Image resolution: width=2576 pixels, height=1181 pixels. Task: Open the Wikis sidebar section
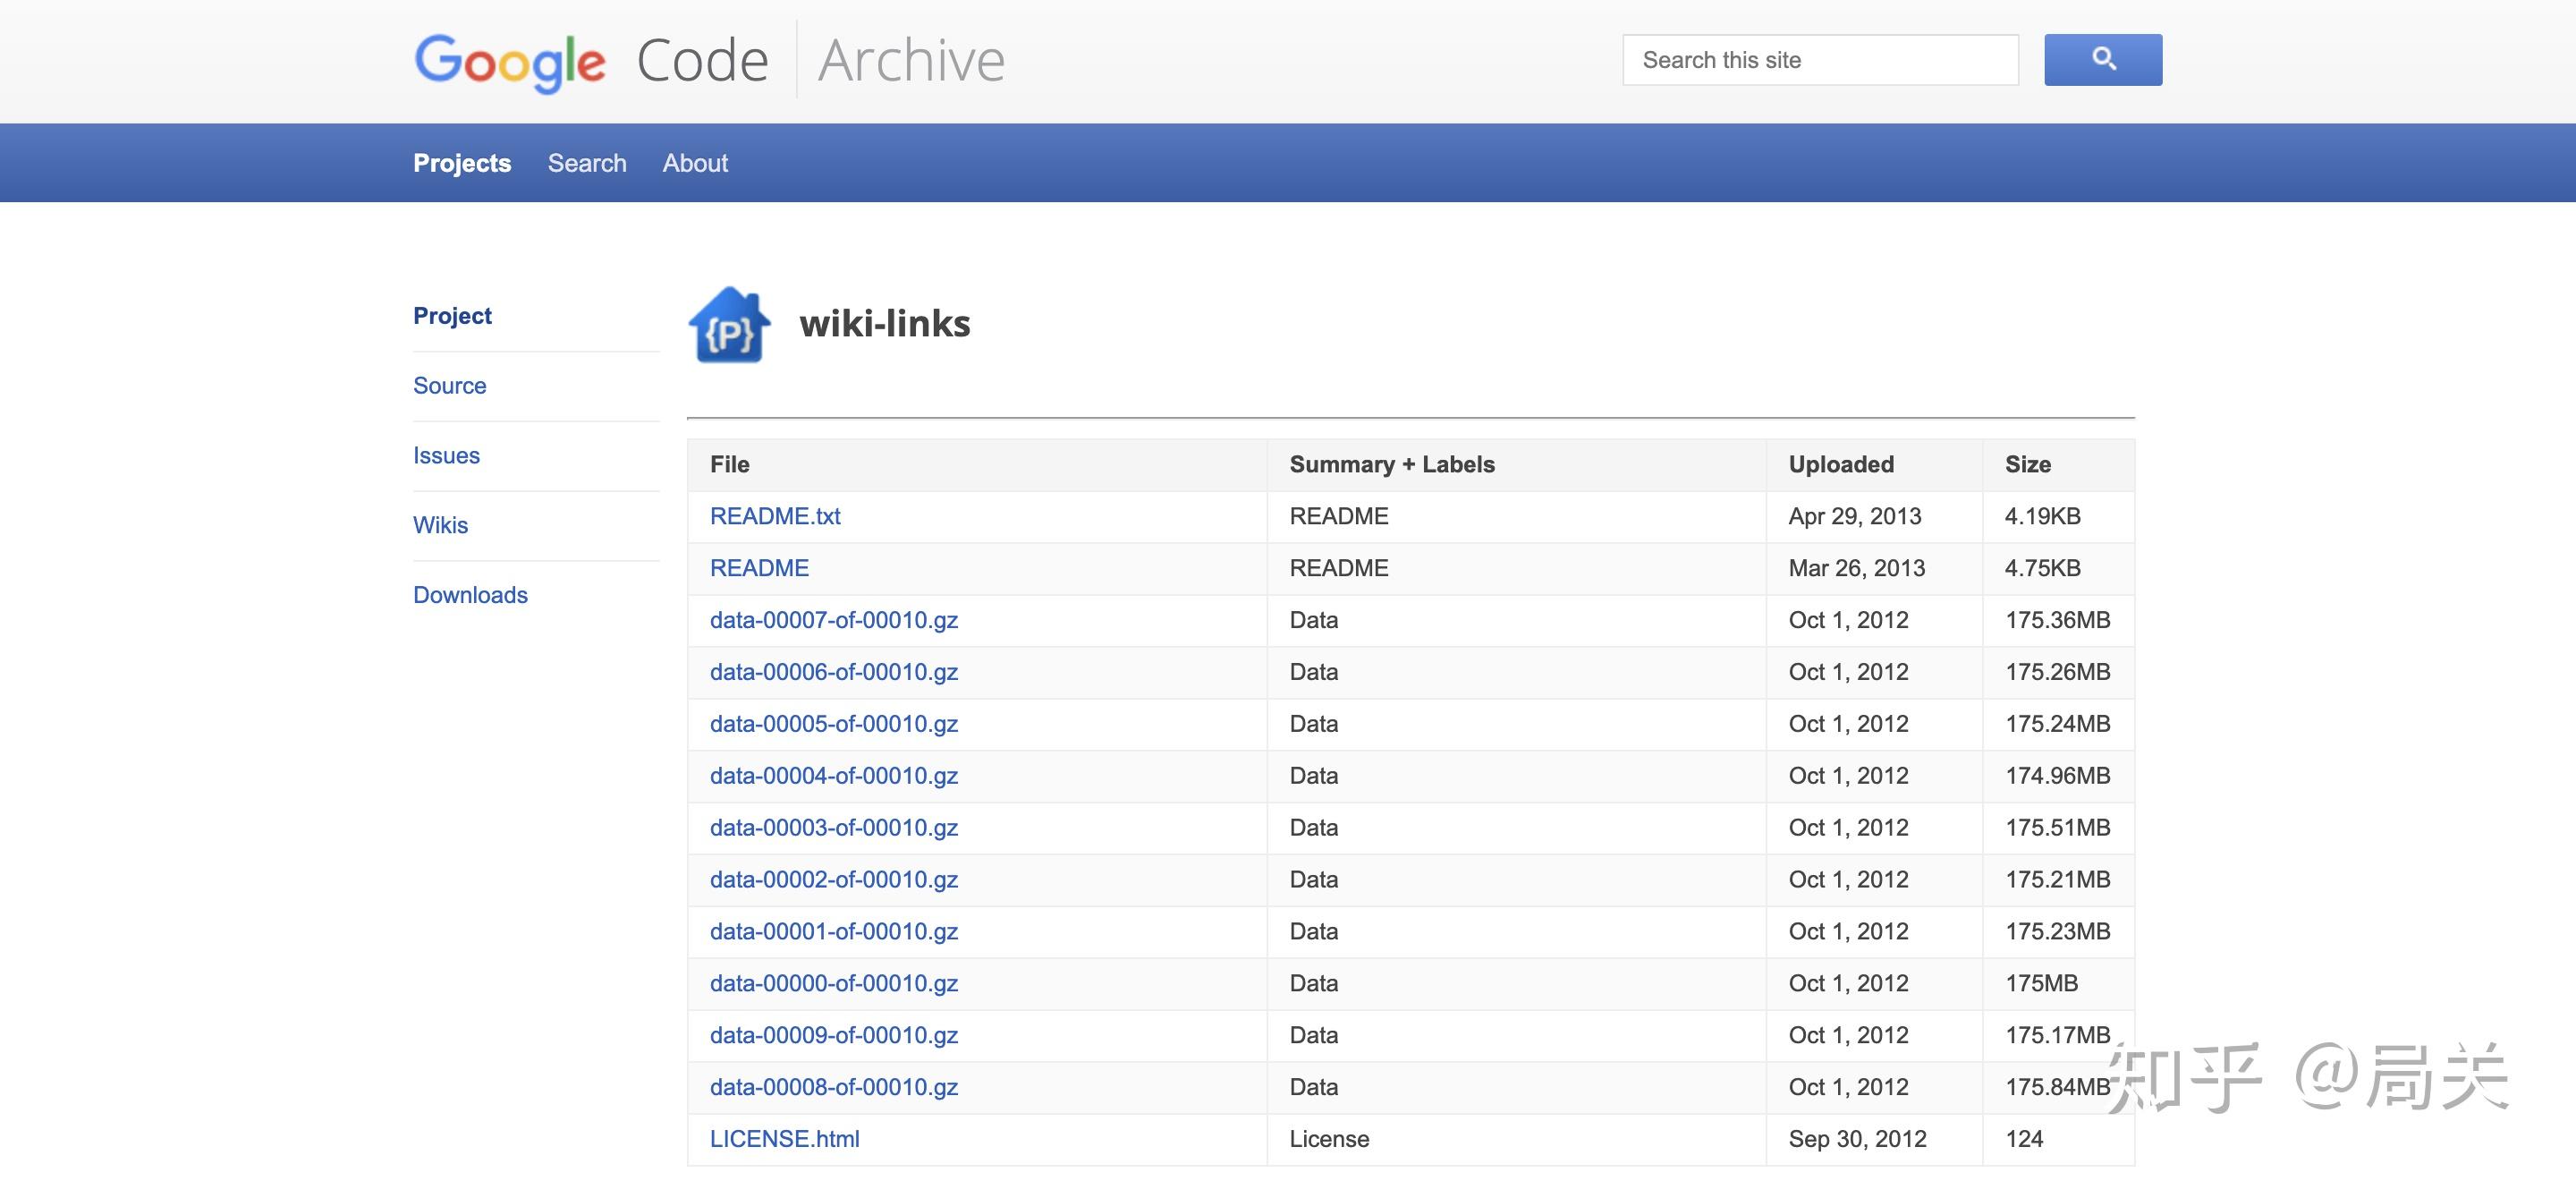coord(440,526)
